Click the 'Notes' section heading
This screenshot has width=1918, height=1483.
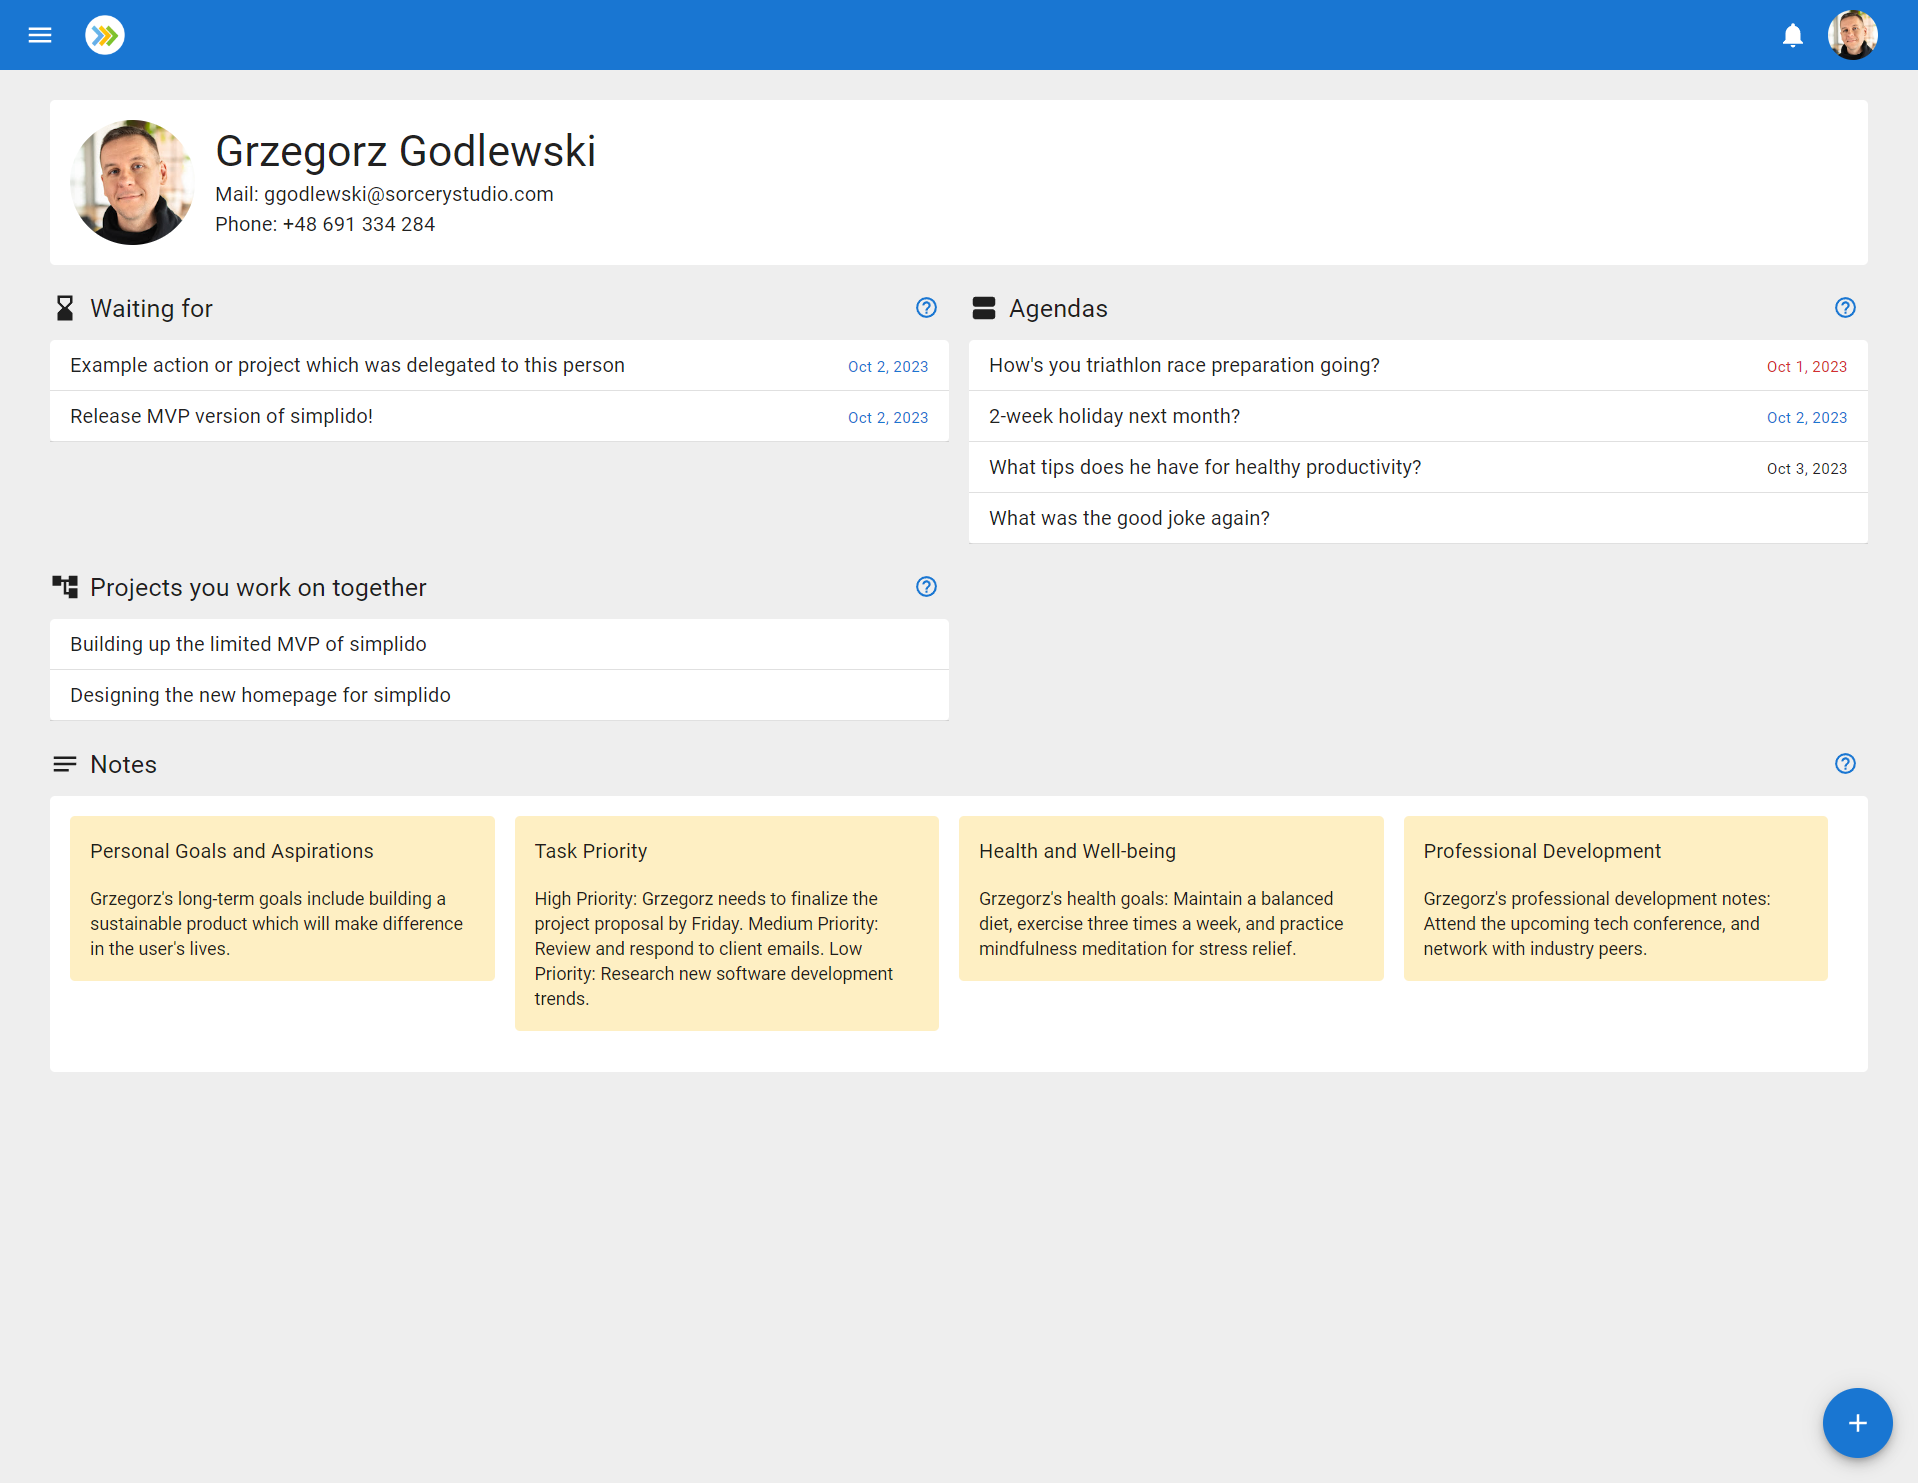point(123,764)
